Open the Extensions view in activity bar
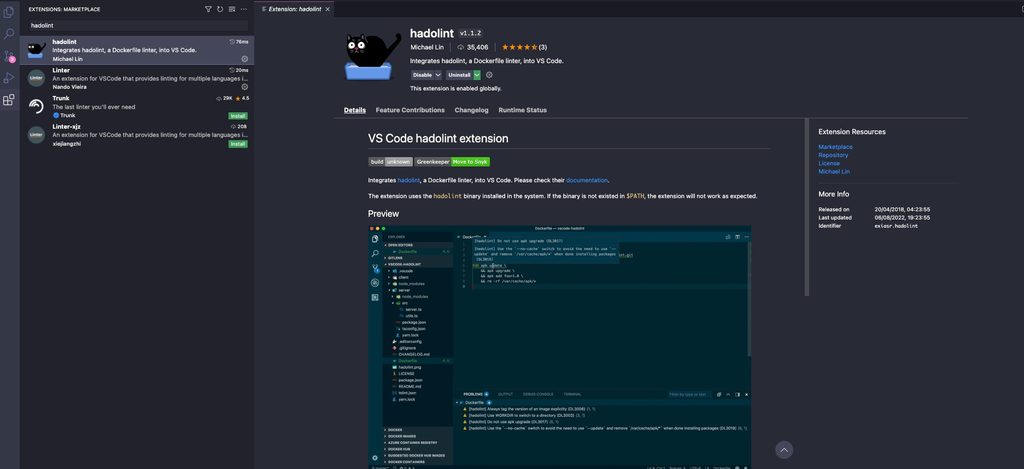This screenshot has height=469, width=1024. coord(8,100)
